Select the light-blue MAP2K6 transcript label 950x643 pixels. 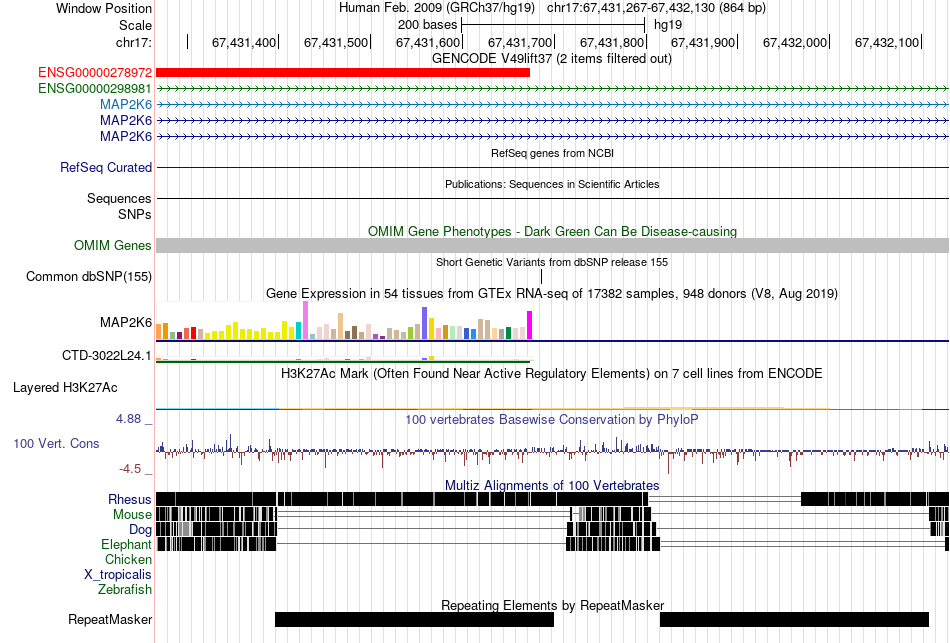point(126,104)
